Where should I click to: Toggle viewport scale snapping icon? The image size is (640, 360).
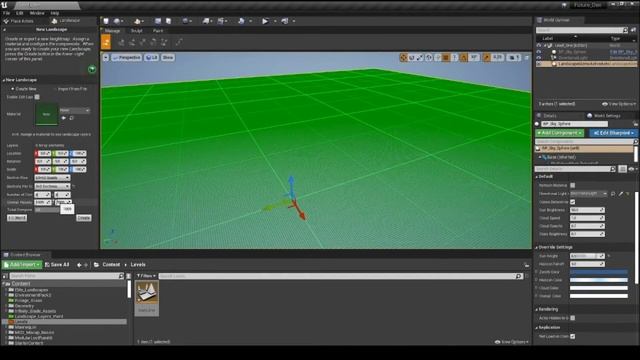(x=487, y=58)
